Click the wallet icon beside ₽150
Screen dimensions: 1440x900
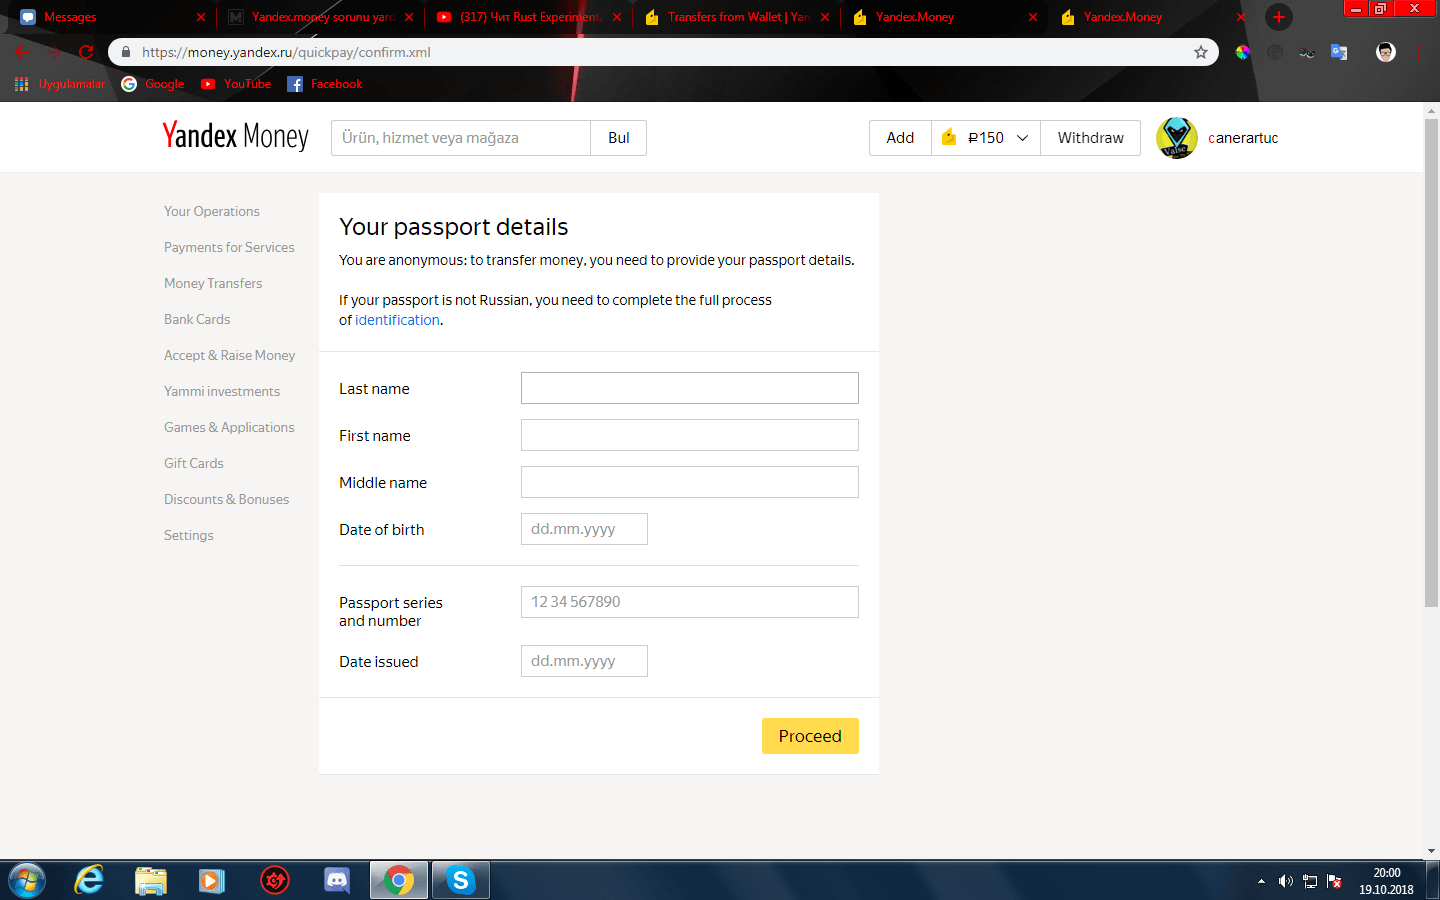949,138
